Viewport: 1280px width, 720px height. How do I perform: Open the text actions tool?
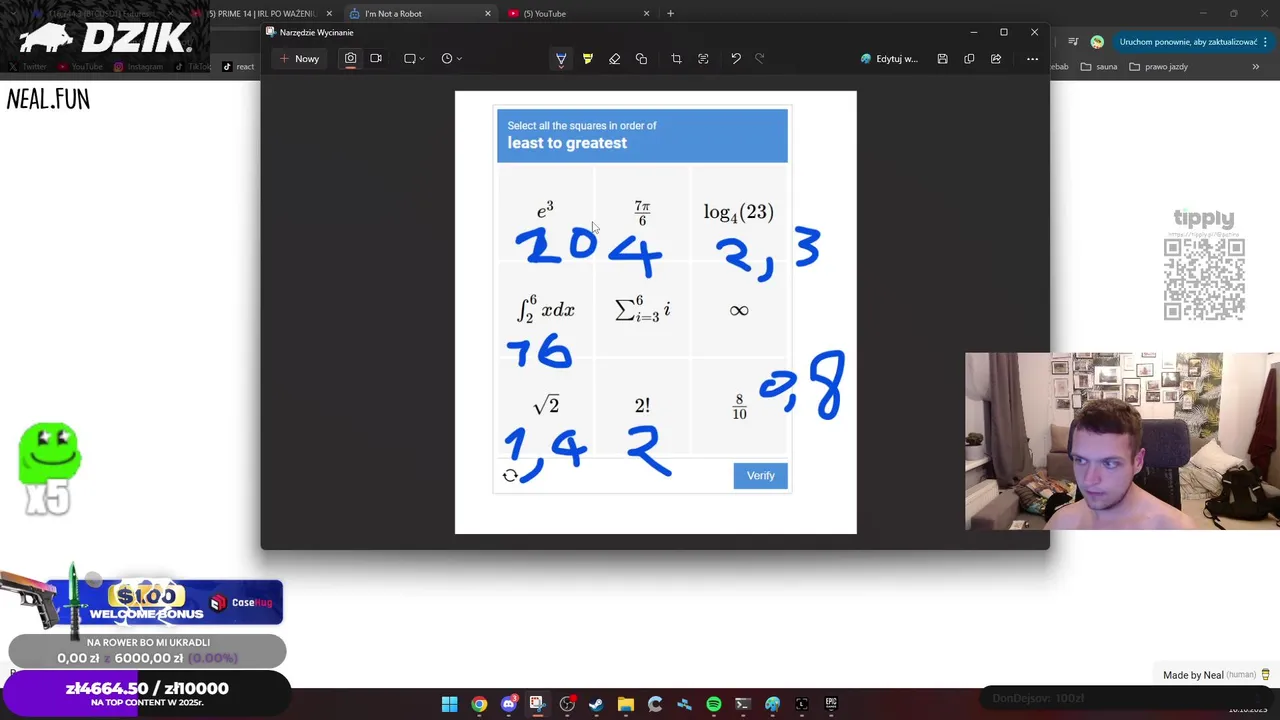pyautogui.click(x=703, y=59)
